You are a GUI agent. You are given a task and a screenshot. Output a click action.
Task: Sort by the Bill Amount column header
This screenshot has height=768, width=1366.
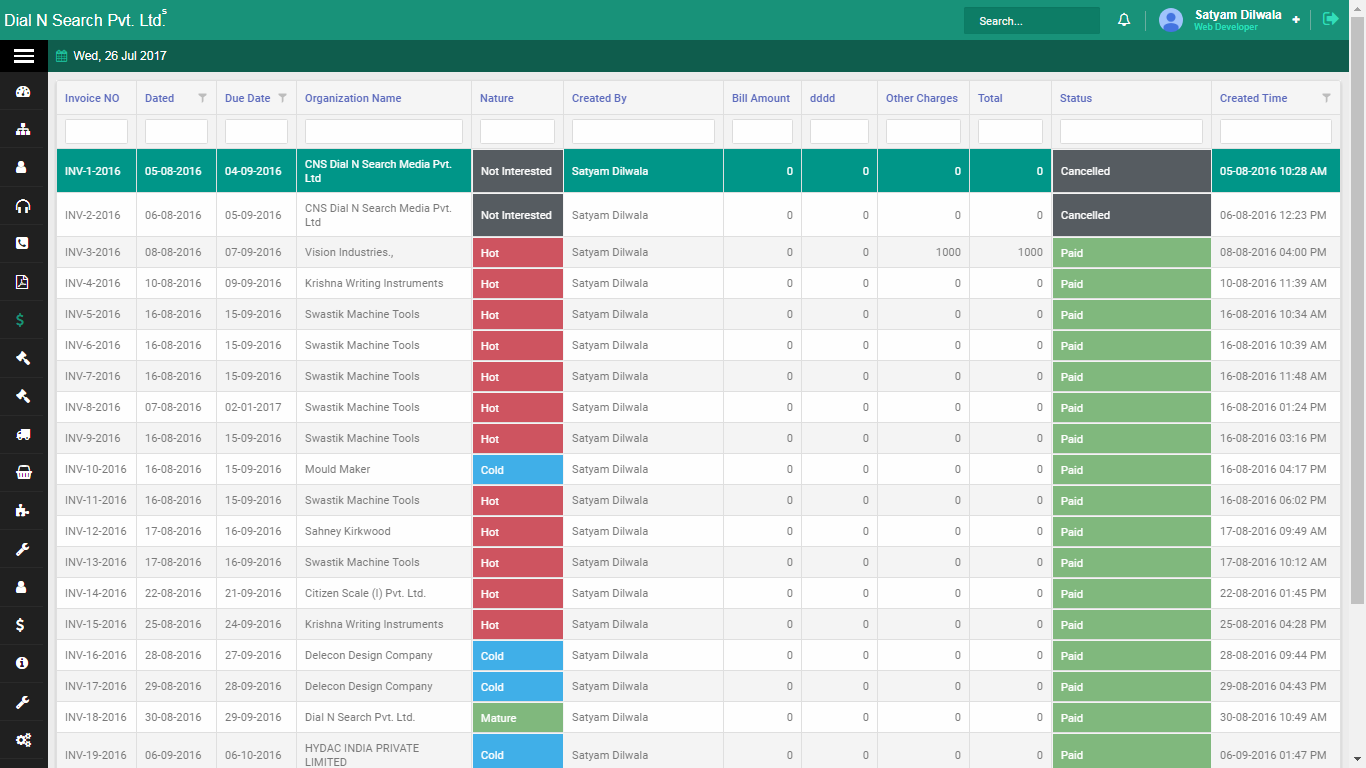point(761,98)
